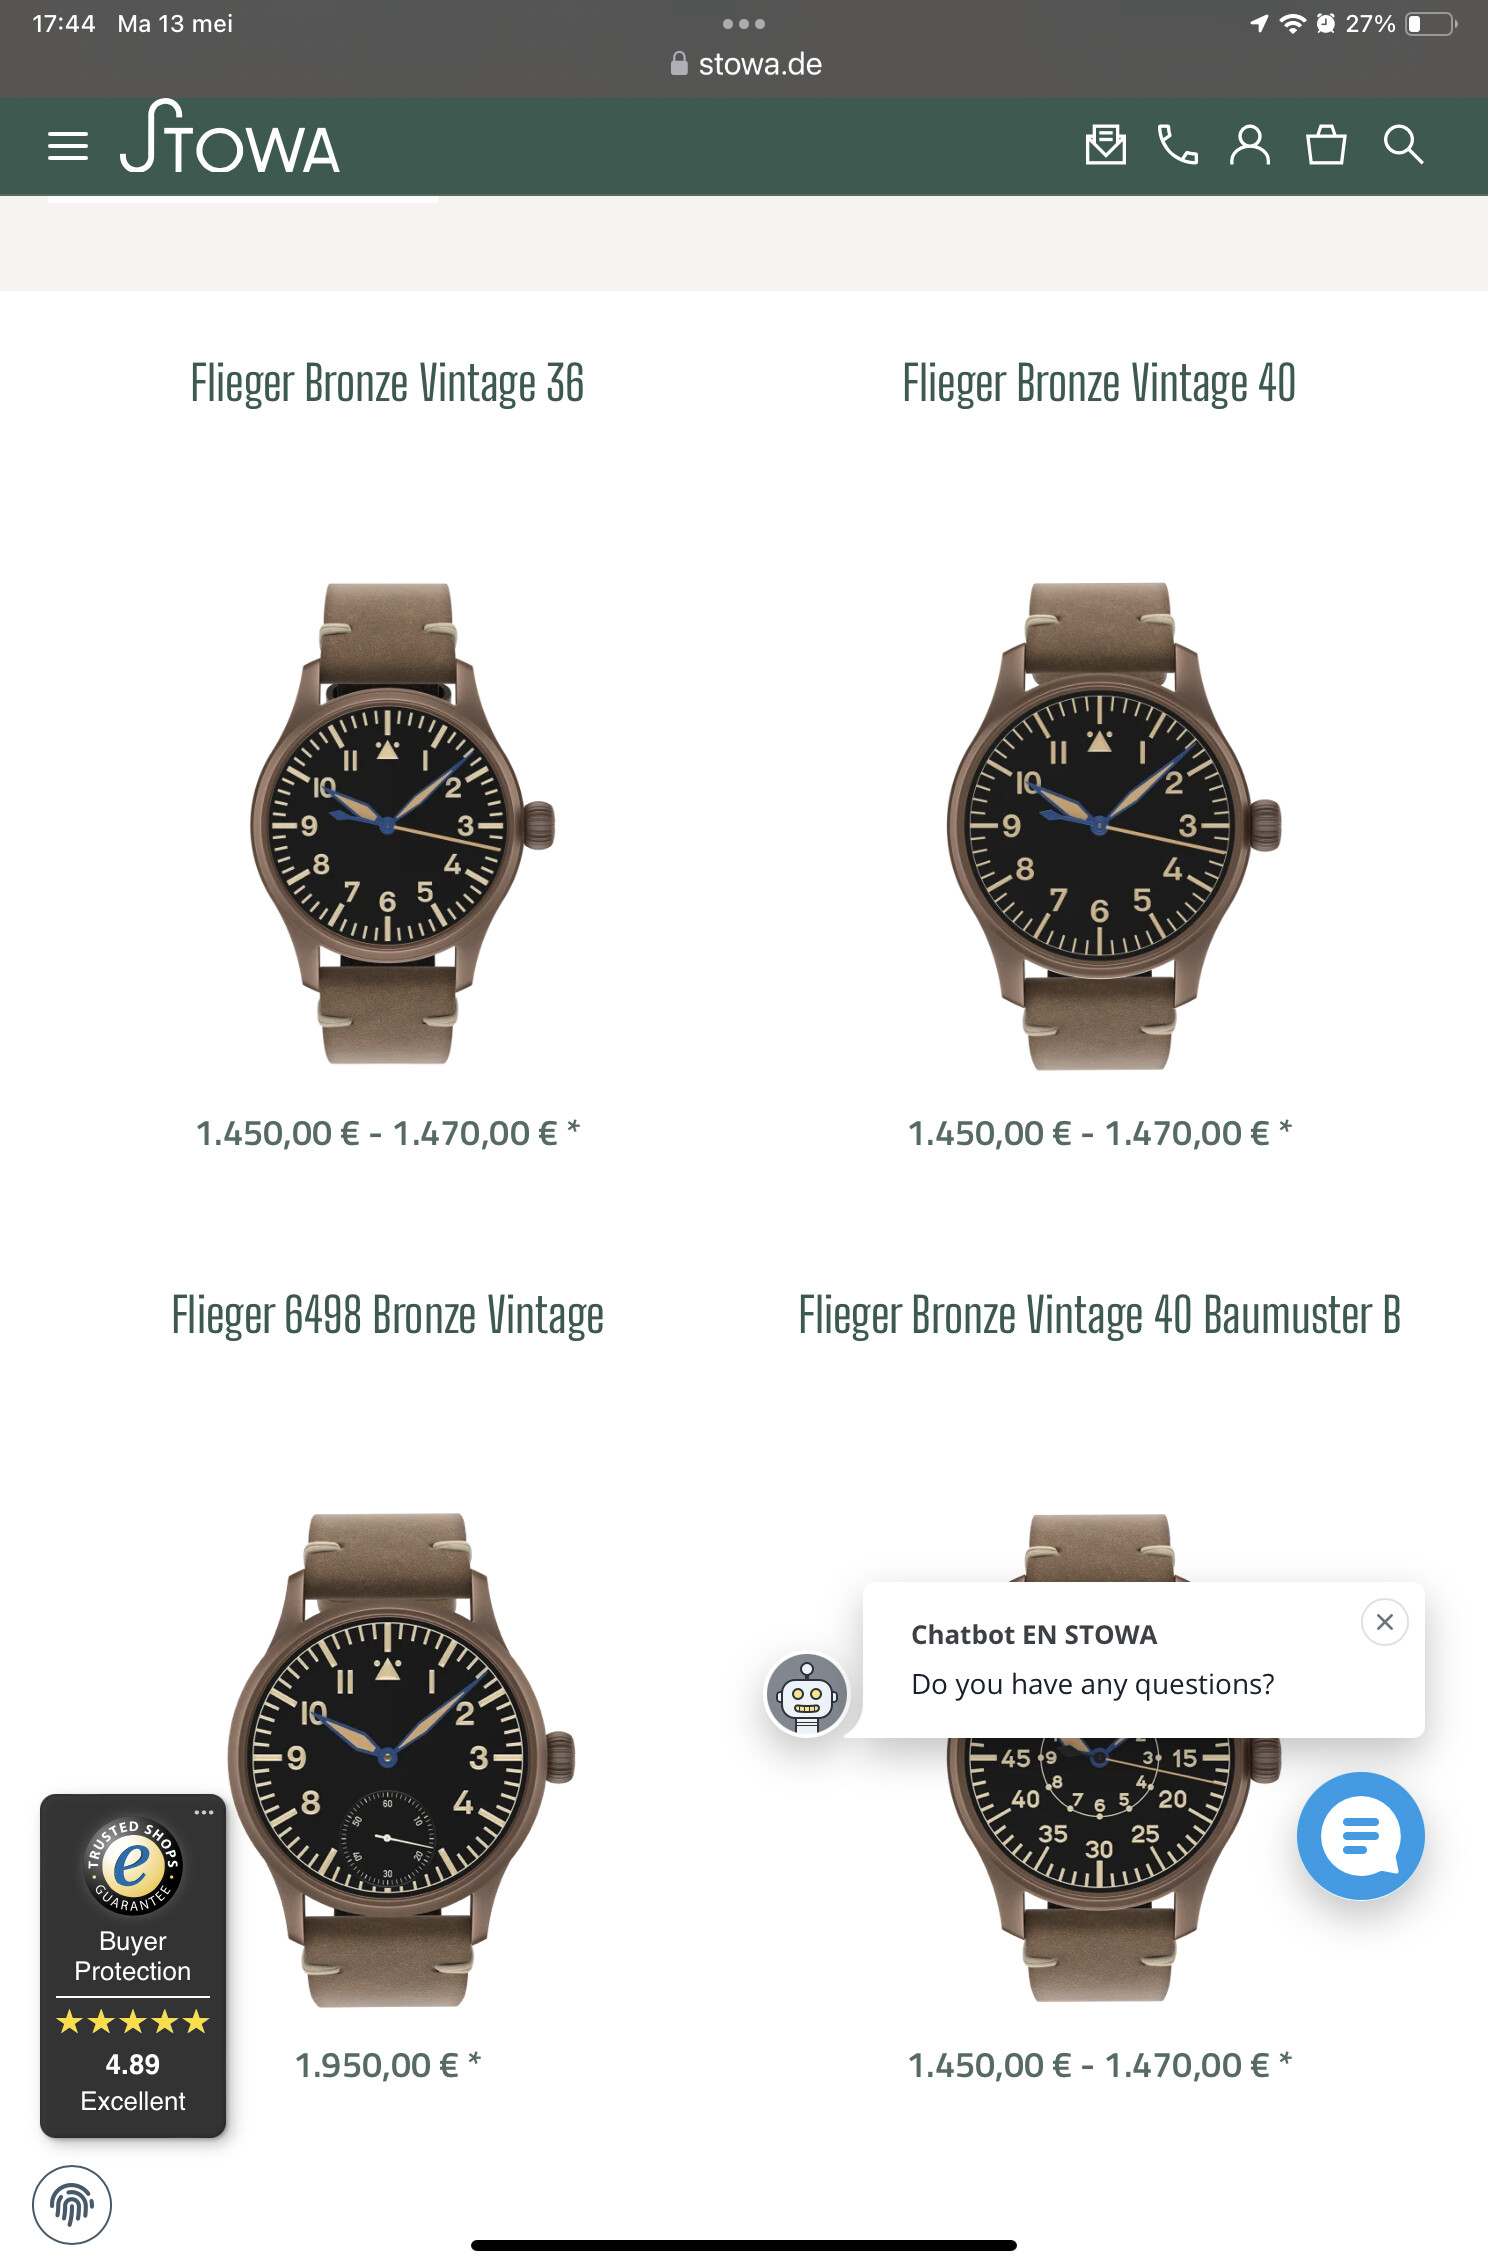Open Flieger Bronze Vintage 40 Baumuster B link
The width and height of the screenshot is (1488, 2266).
pyautogui.click(x=1099, y=1316)
